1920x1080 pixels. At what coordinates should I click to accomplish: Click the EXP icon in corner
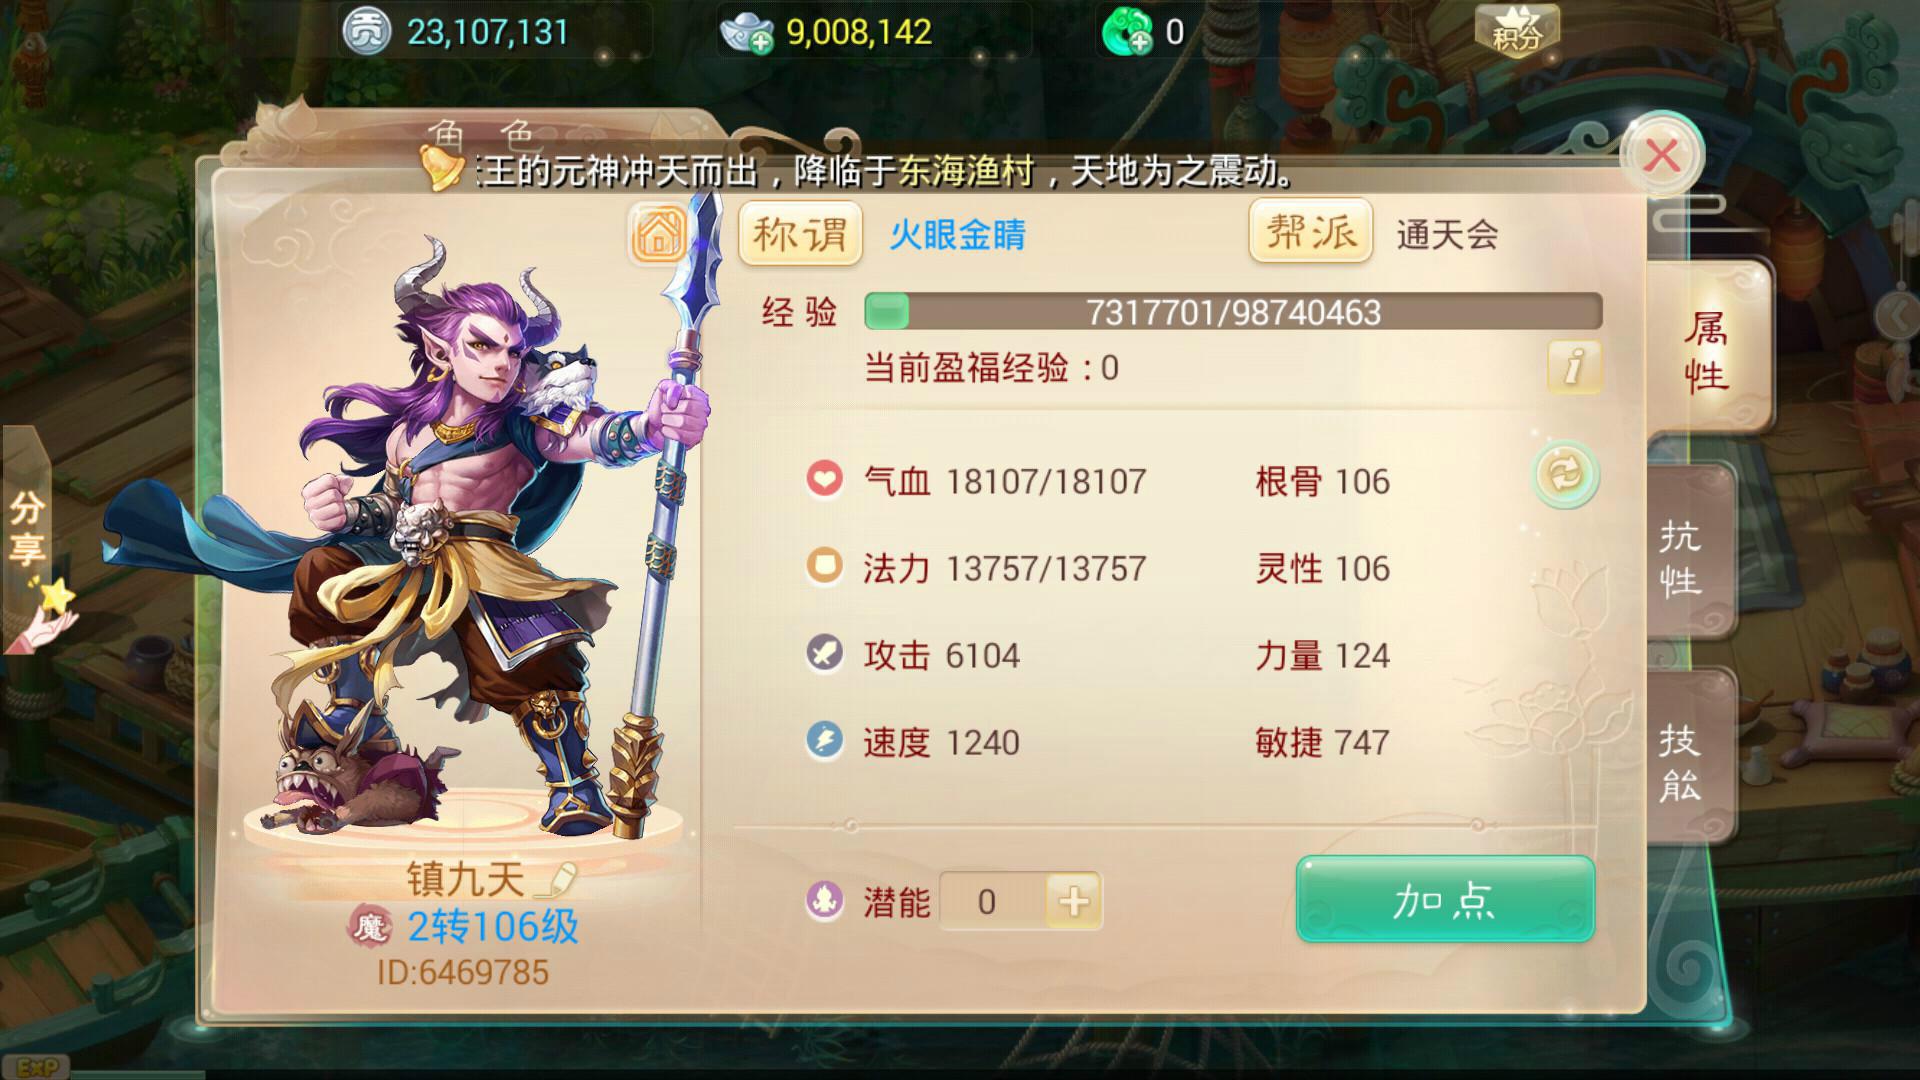click(x=38, y=1067)
